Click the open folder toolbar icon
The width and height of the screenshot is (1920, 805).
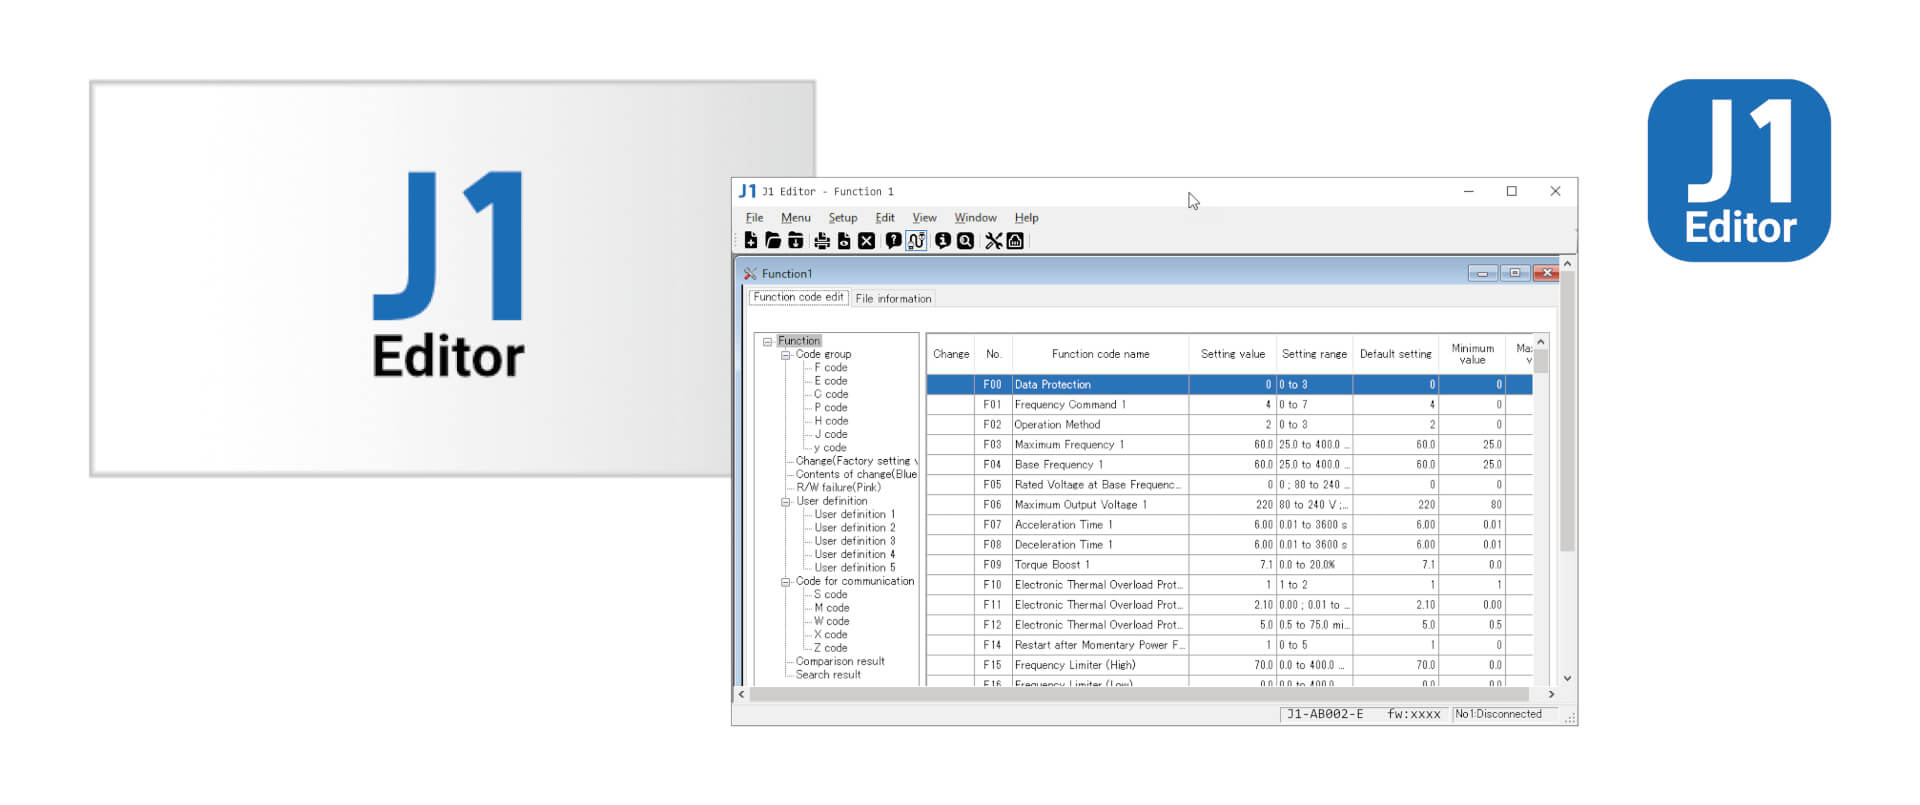point(772,241)
